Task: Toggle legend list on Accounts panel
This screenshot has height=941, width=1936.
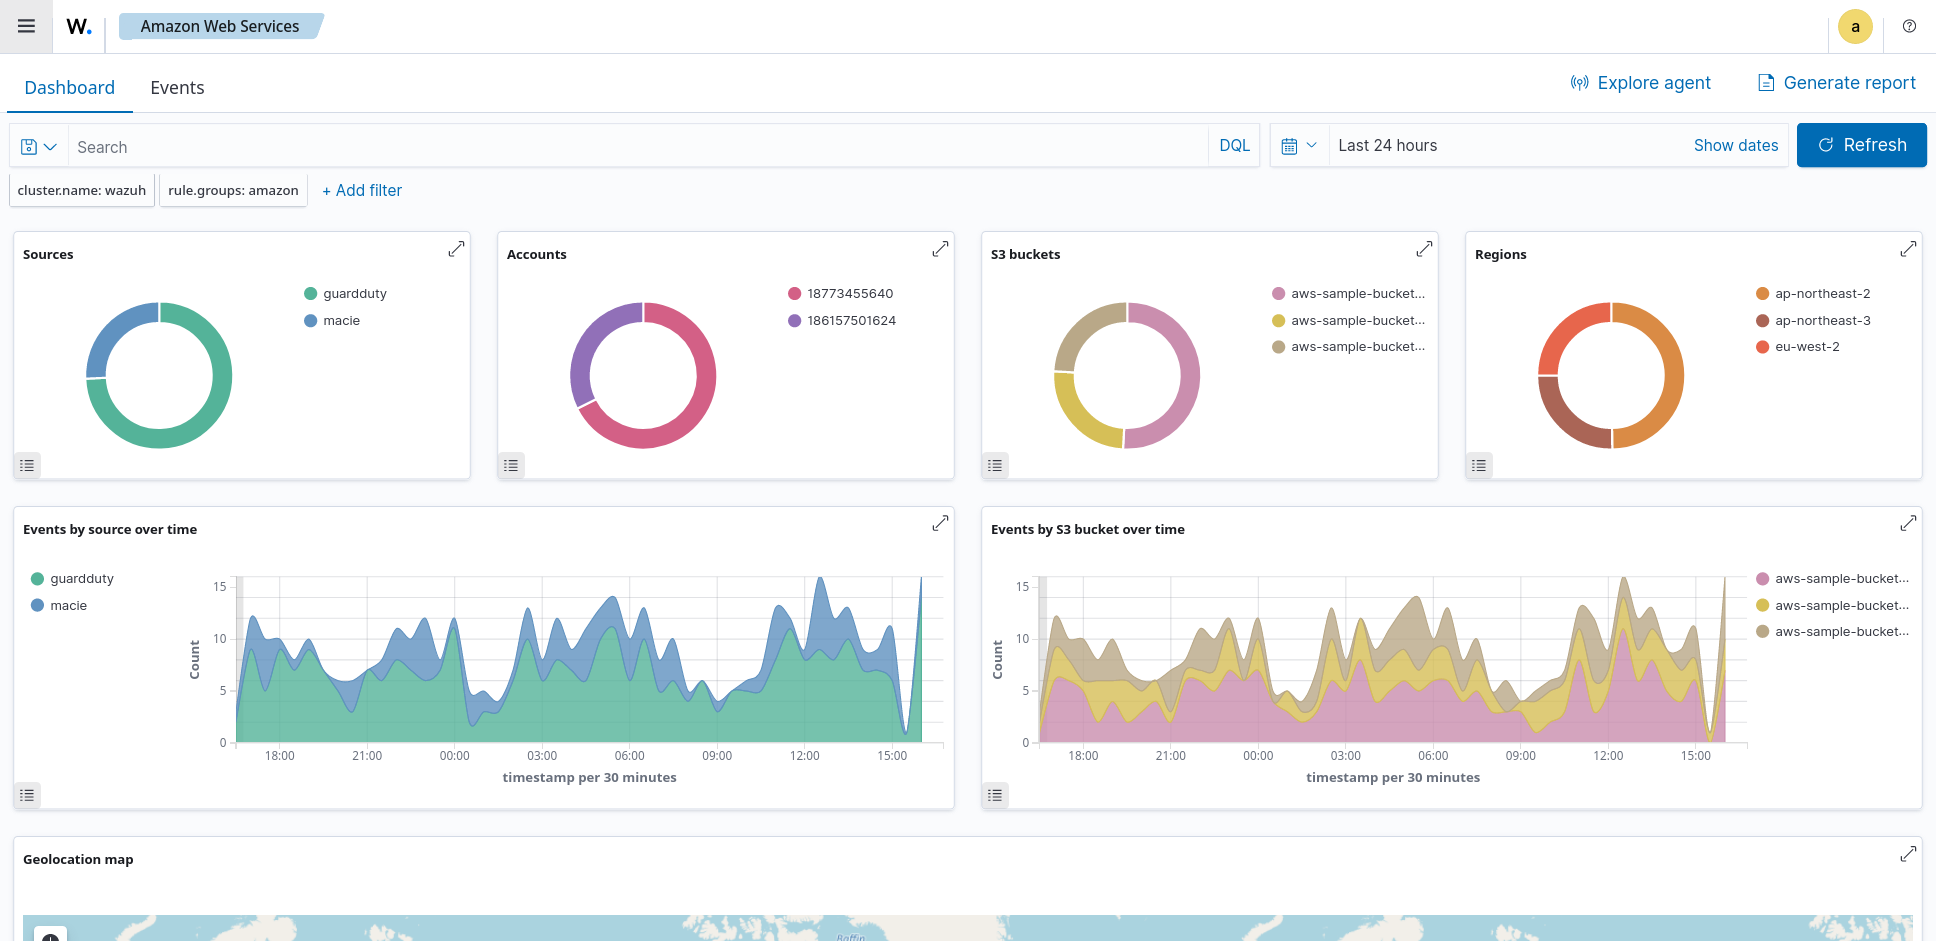Action: (511, 465)
